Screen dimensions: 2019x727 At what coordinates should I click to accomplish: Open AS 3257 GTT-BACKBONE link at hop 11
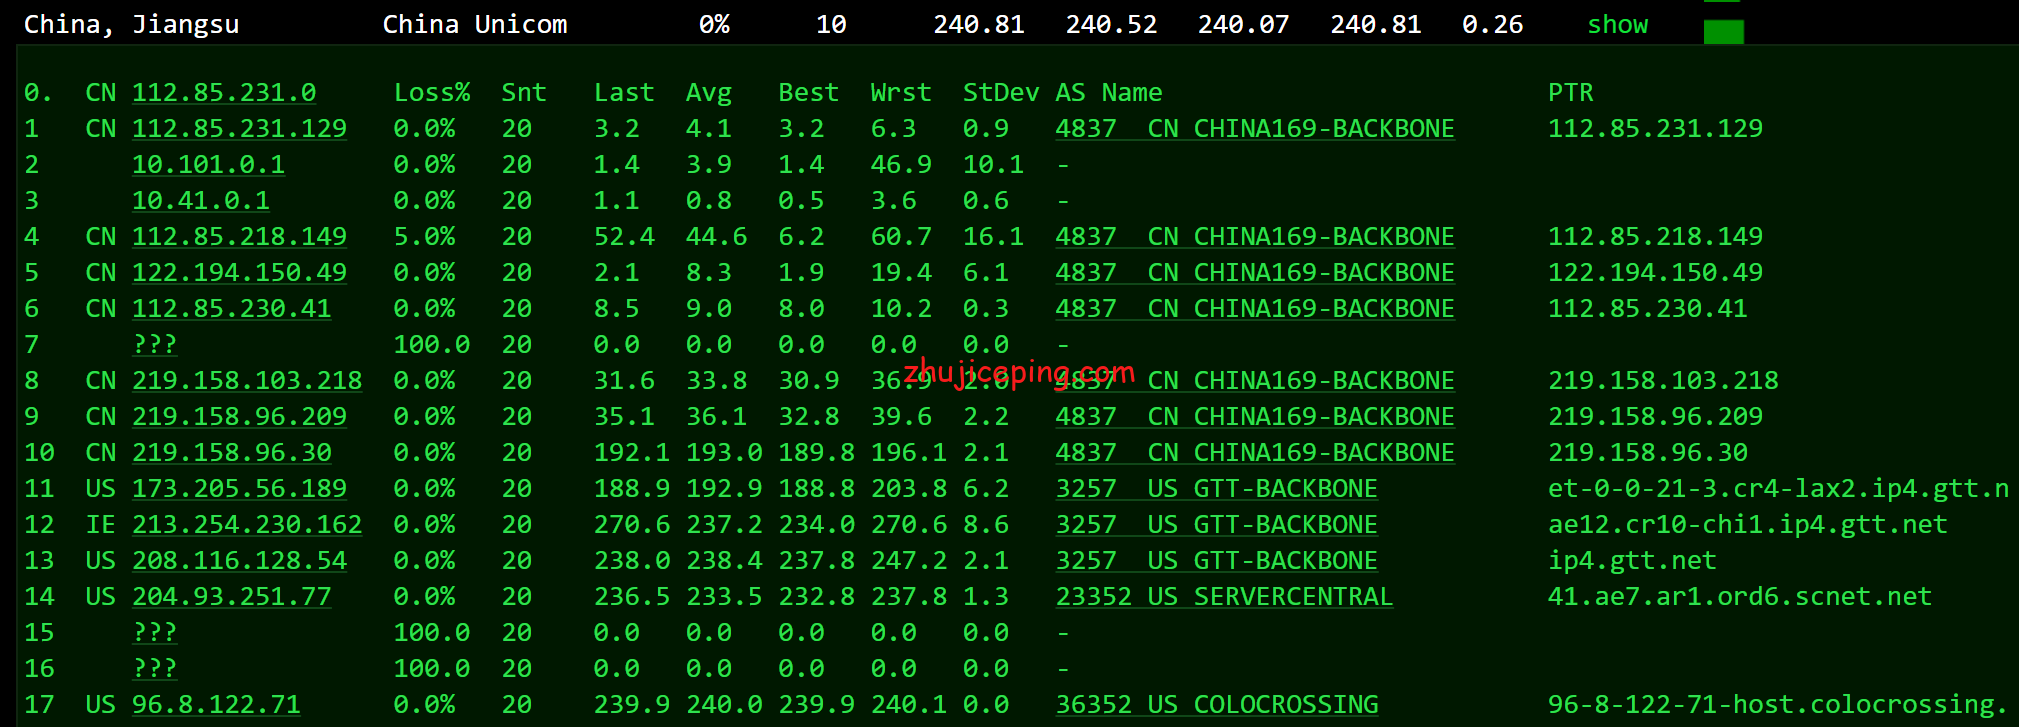click(x=1216, y=489)
